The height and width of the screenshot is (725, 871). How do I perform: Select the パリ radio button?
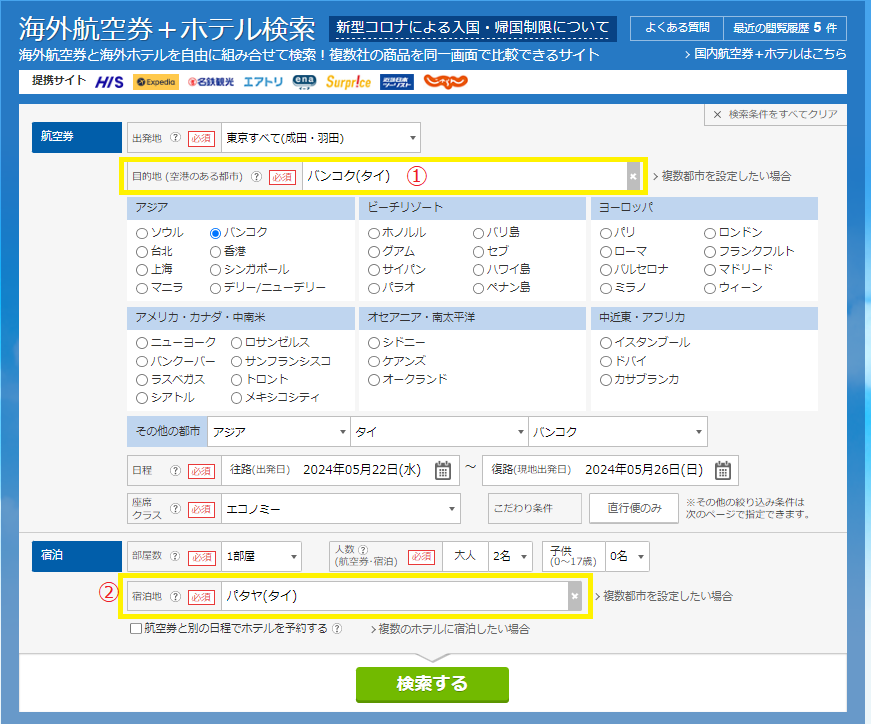pos(606,233)
